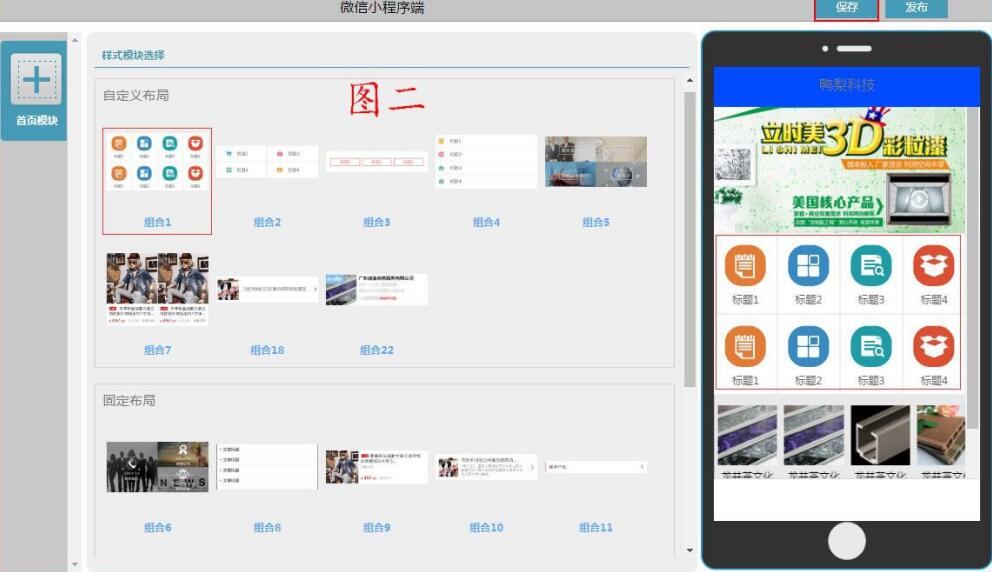
Task: Click the scroll-down arrow of module list
Action: tap(688, 550)
